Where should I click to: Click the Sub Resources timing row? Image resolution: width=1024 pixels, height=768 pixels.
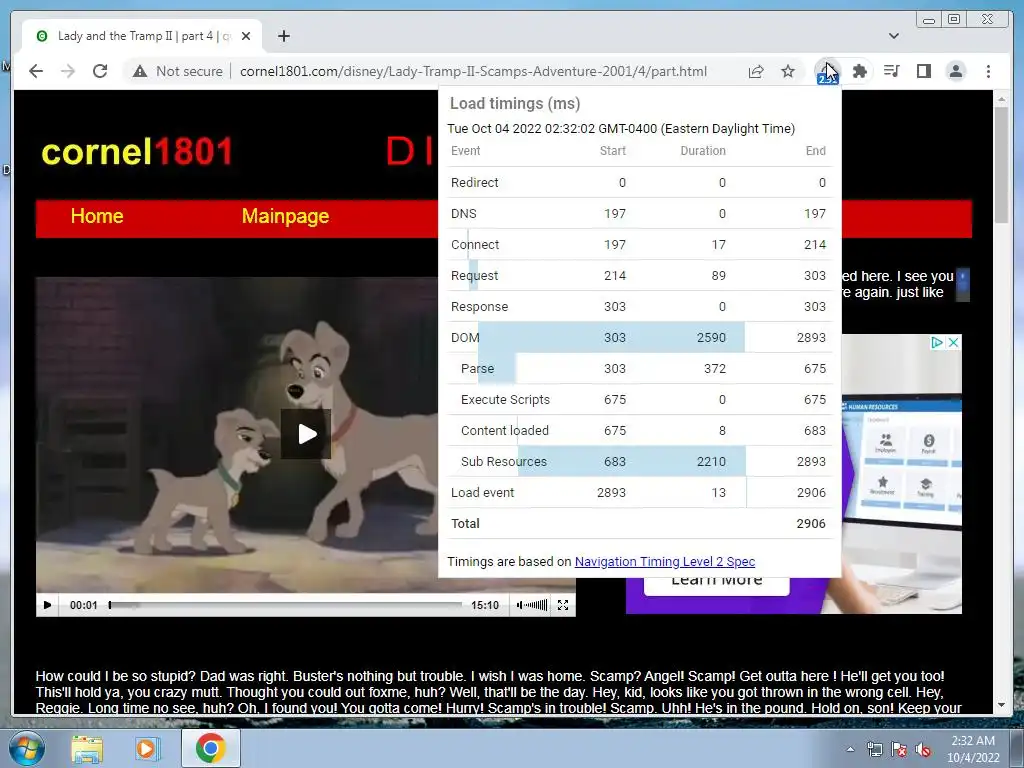(639, 462)
